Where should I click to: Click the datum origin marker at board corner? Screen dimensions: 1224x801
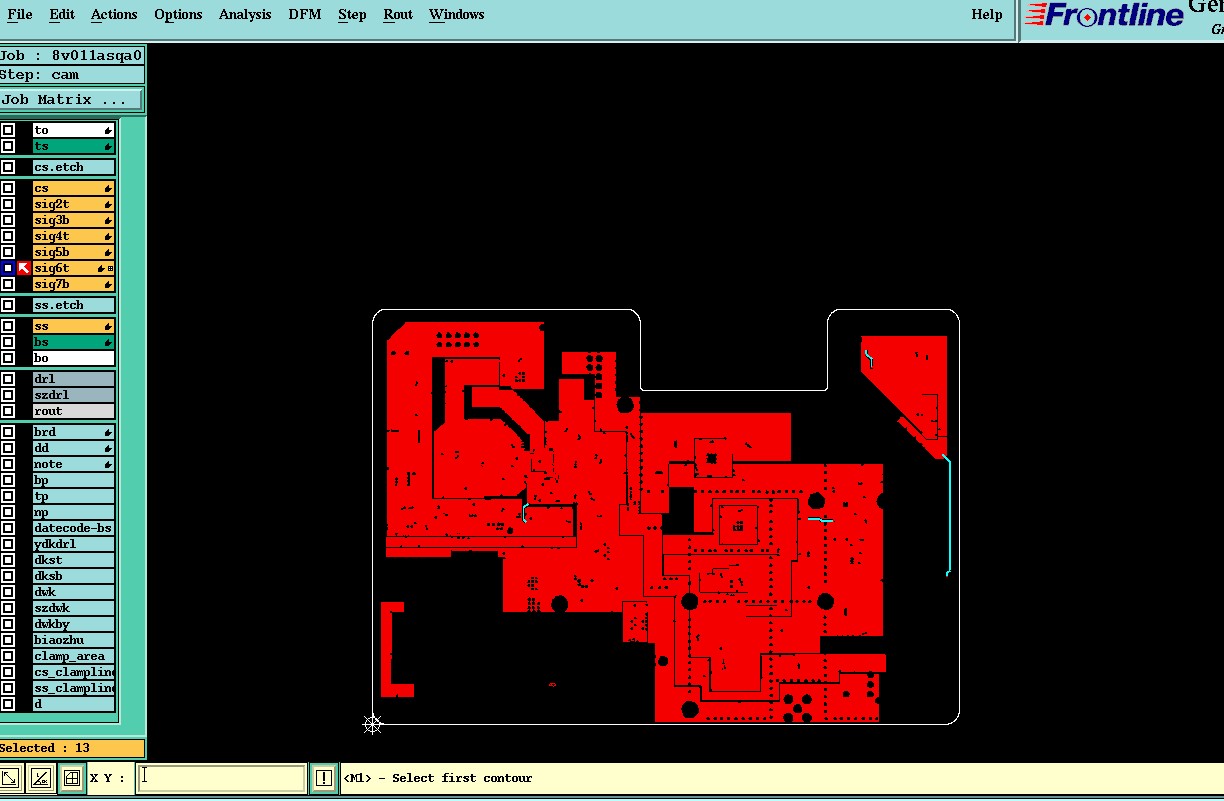(x=372, y=724)
